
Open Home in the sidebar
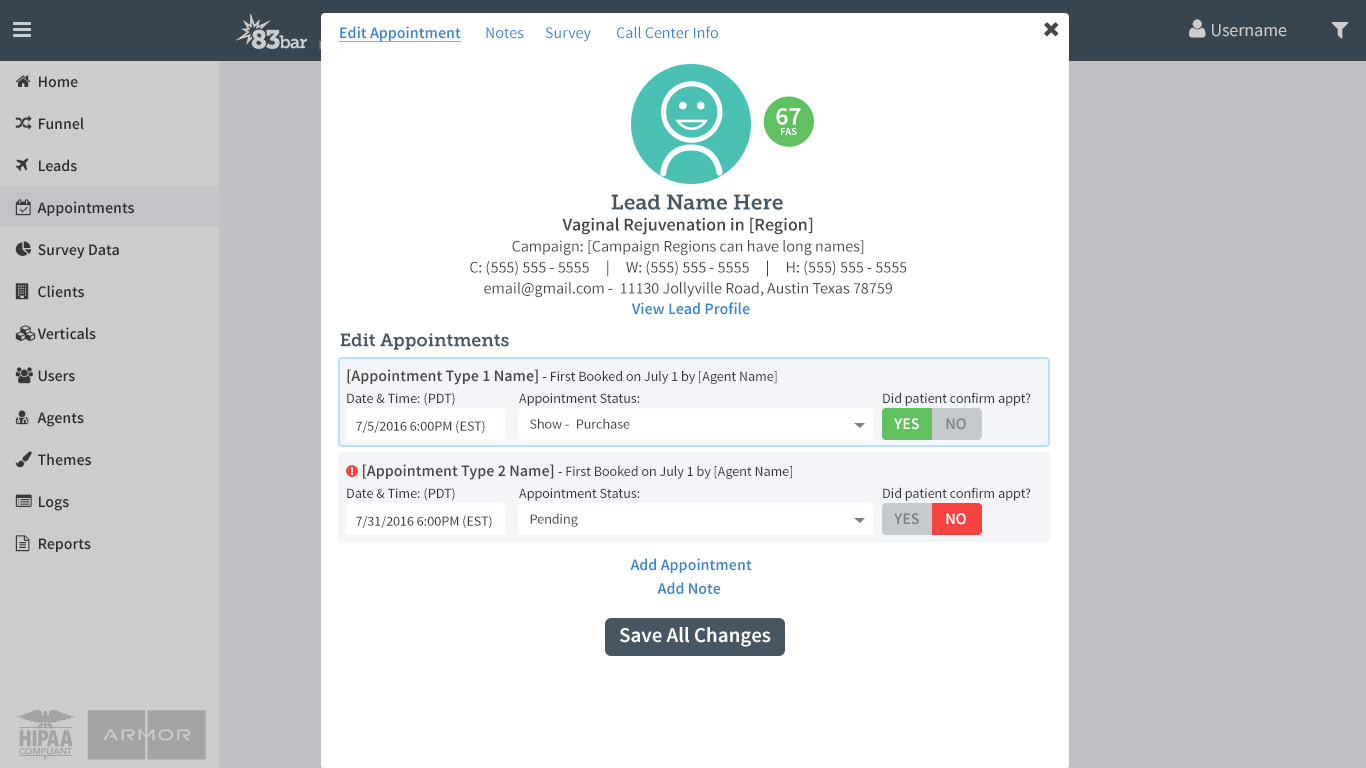(x=109, y=81)
